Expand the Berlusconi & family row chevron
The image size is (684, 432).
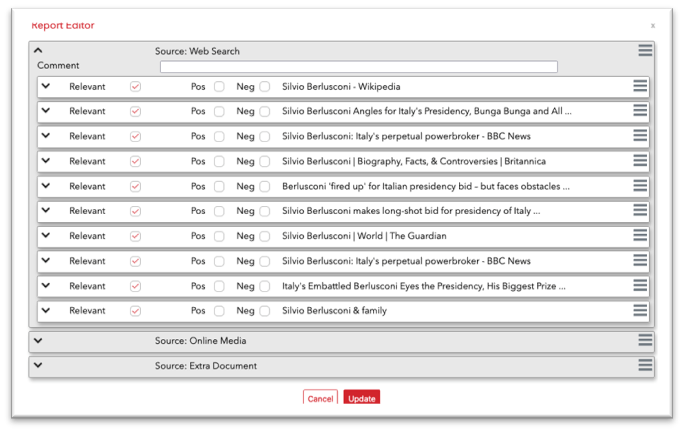(x=46, y=311)
